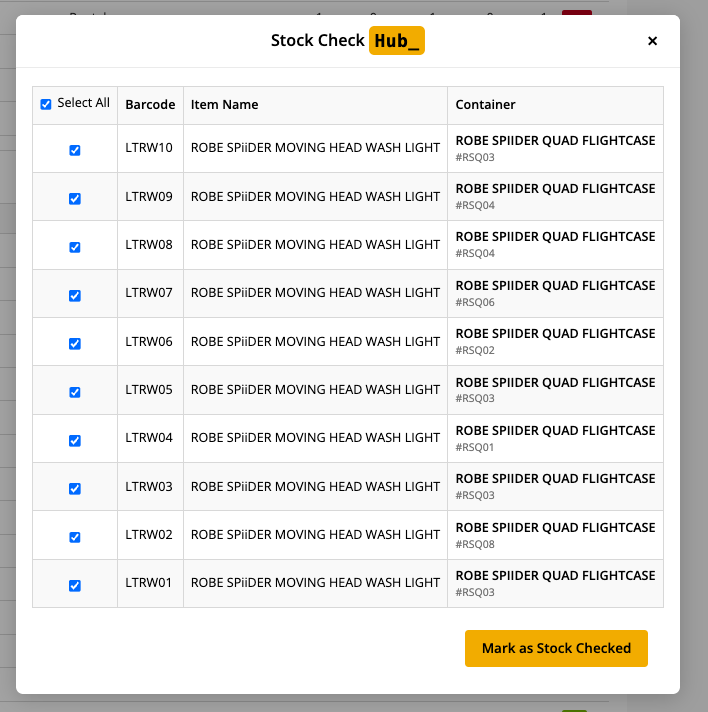Uncheck the LTRW09 row checkbox

click(75, 199)
